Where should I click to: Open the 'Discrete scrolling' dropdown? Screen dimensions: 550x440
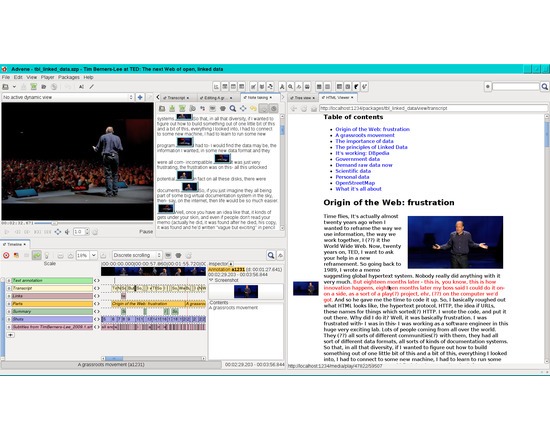pos(137,255)
